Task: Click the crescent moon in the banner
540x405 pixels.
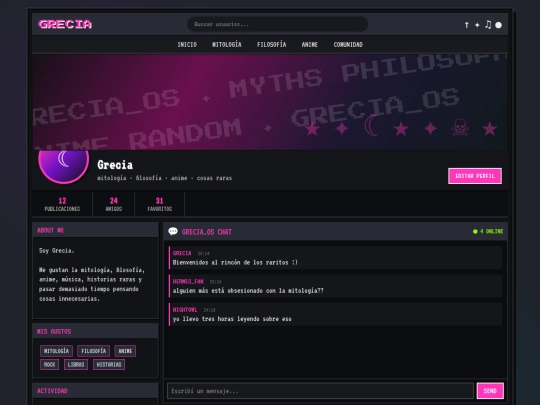Action: 372,125
